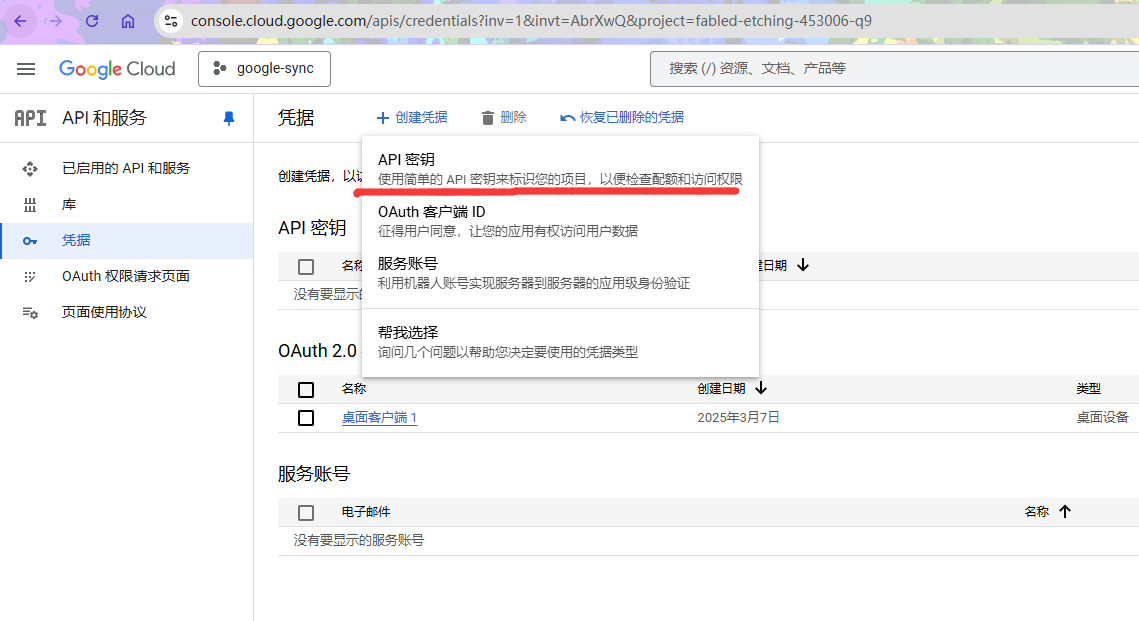Select the credentials (凭据) sidebar item
1139x621 pixels.
pos(126,240)
